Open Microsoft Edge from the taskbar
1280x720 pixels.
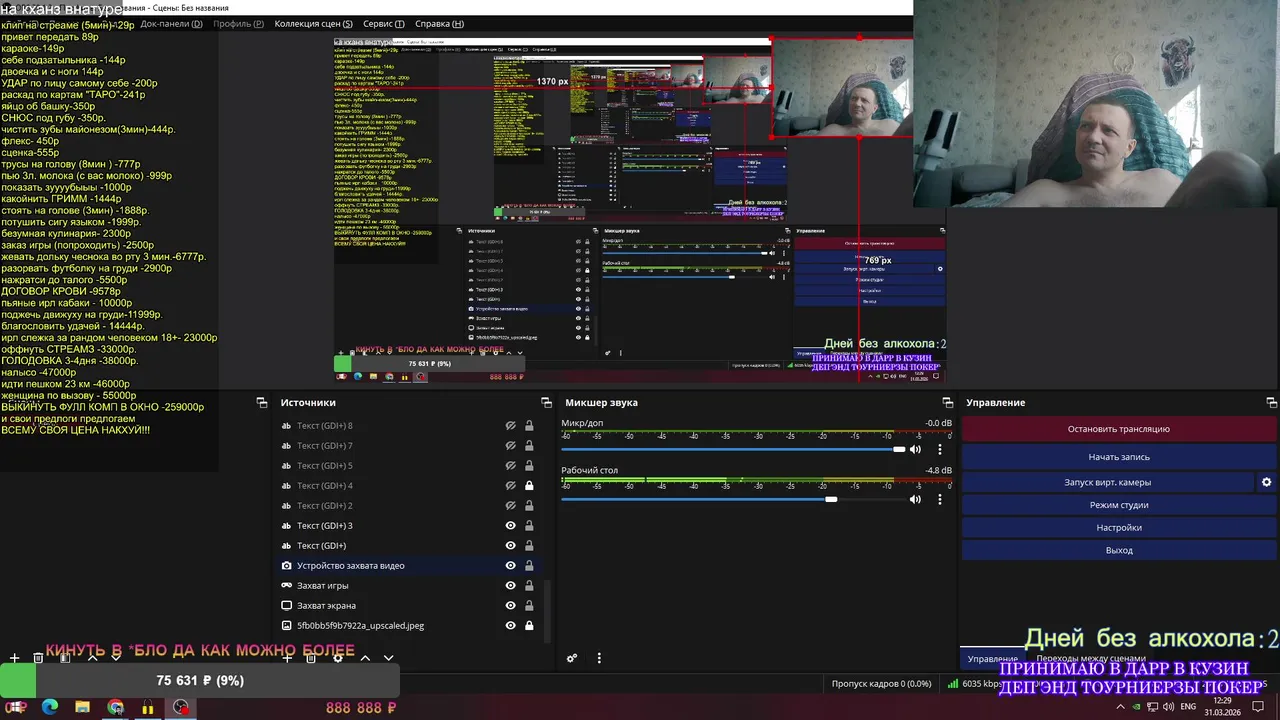[x=50, y=708]
